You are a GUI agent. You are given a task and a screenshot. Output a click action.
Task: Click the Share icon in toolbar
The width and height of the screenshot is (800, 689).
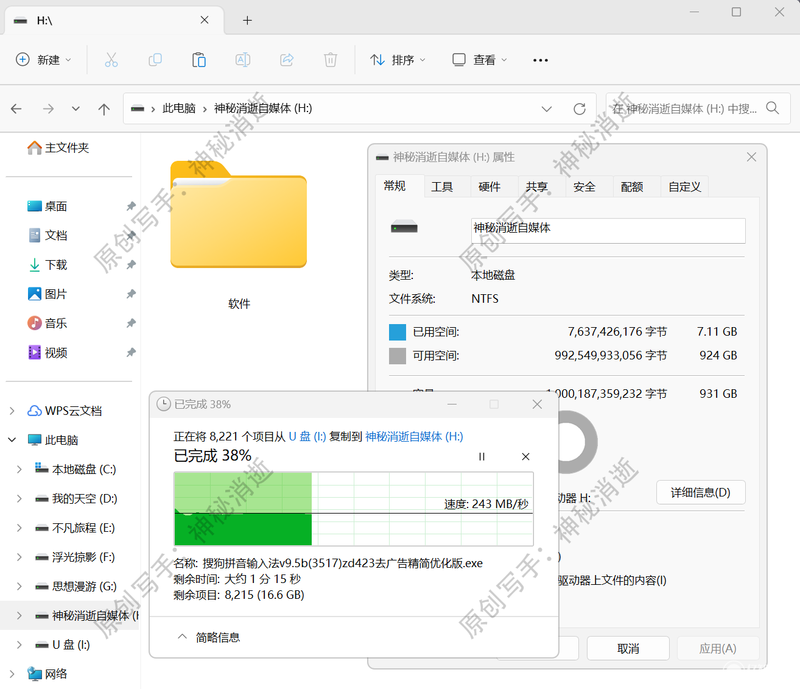coord(287,60)
